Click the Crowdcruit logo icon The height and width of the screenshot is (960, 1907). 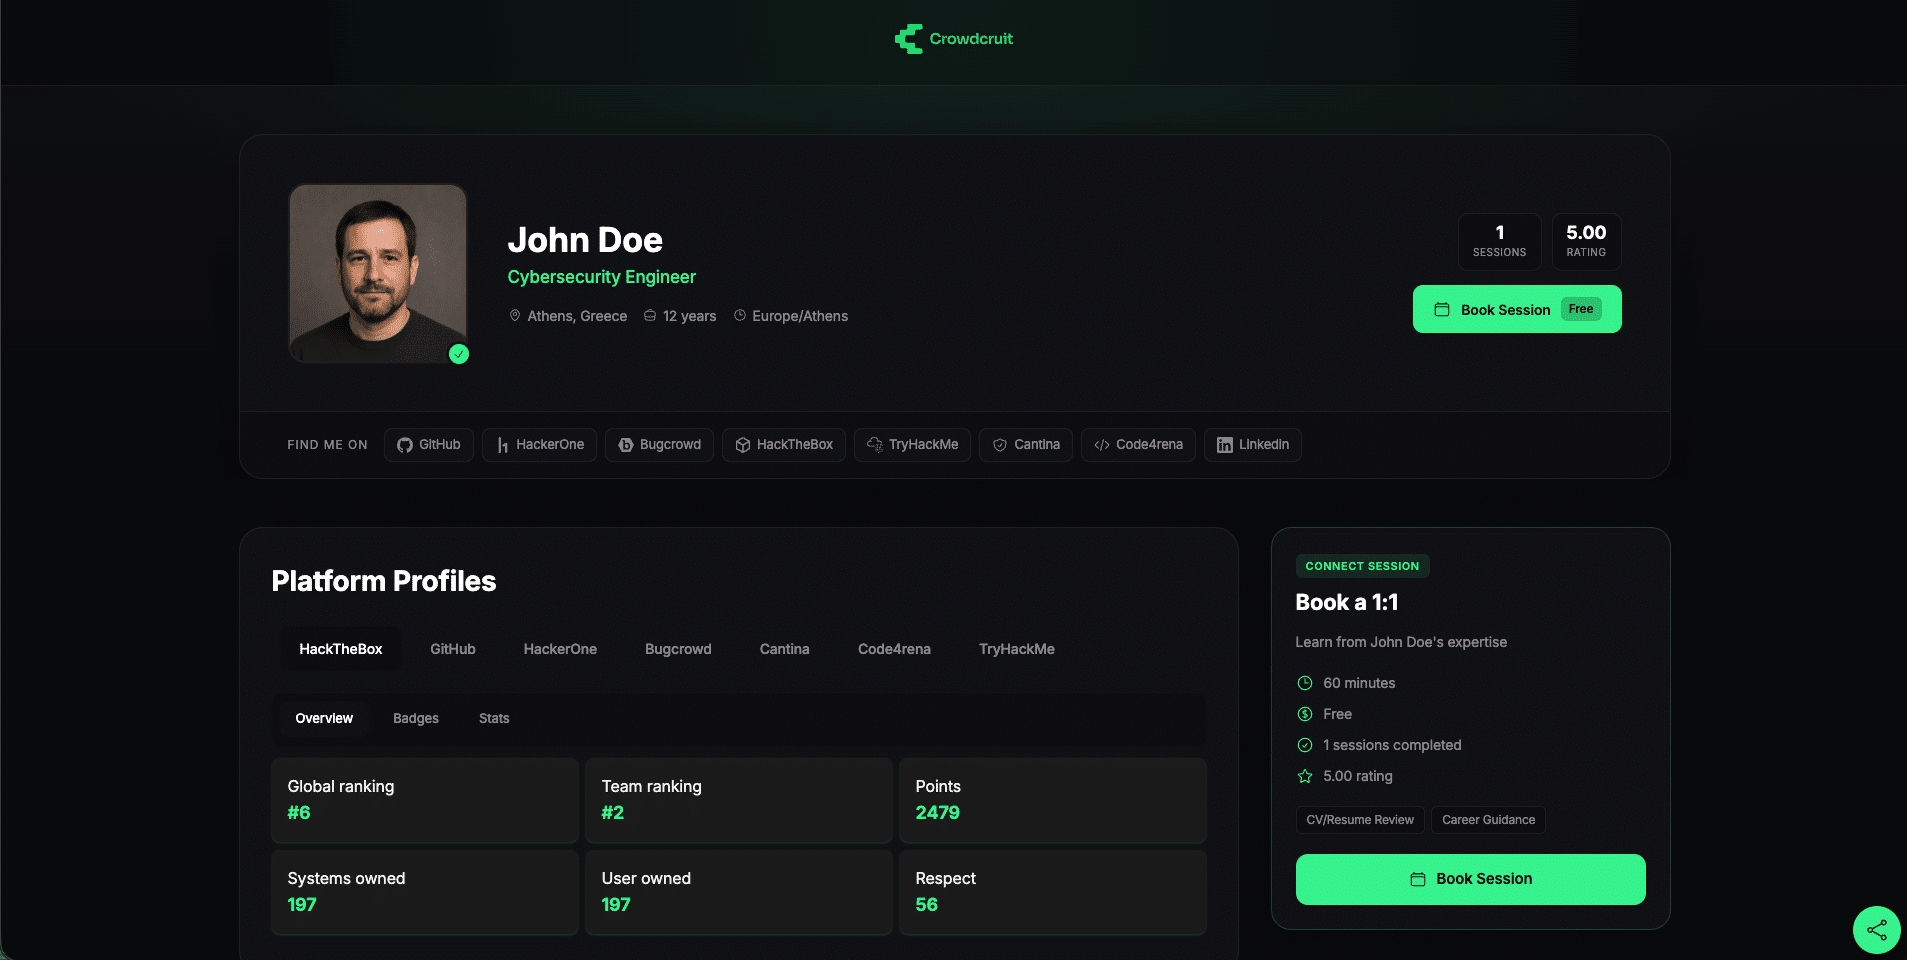[908, 39]
